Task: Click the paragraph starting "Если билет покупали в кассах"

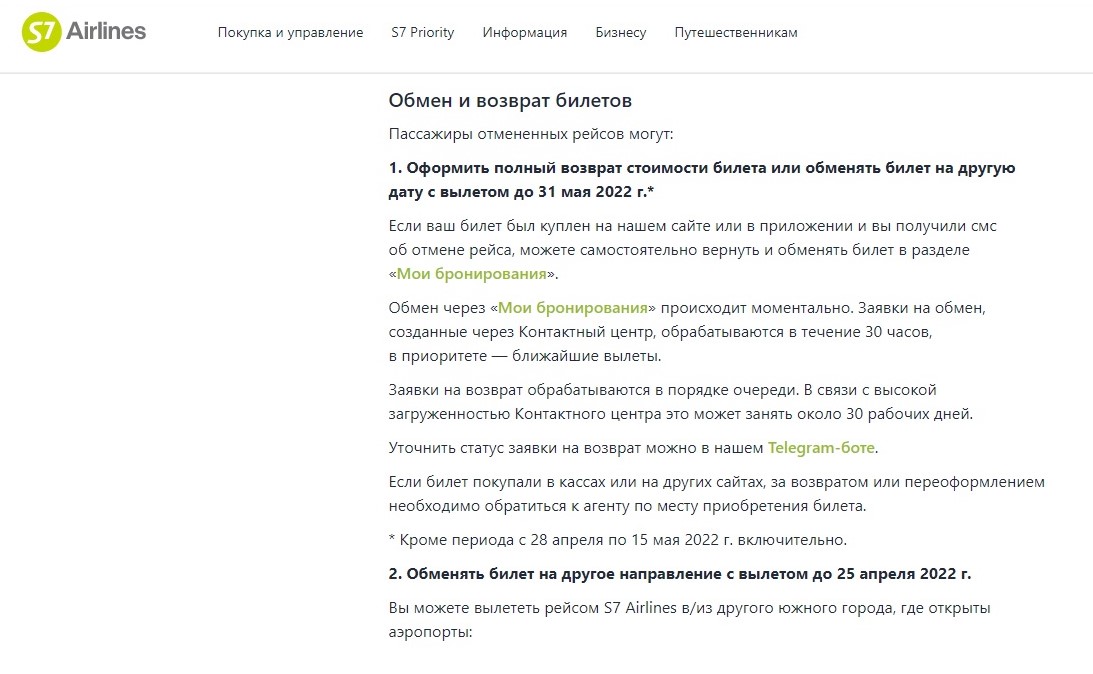Action: point(716,493)
